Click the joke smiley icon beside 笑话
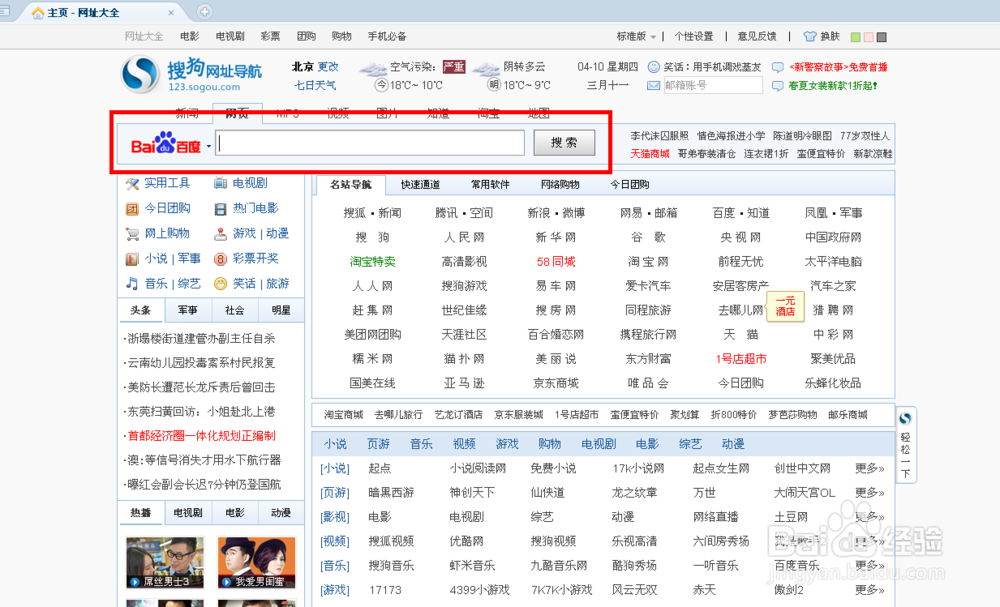The image size is (1000, 607). [654, 67]
